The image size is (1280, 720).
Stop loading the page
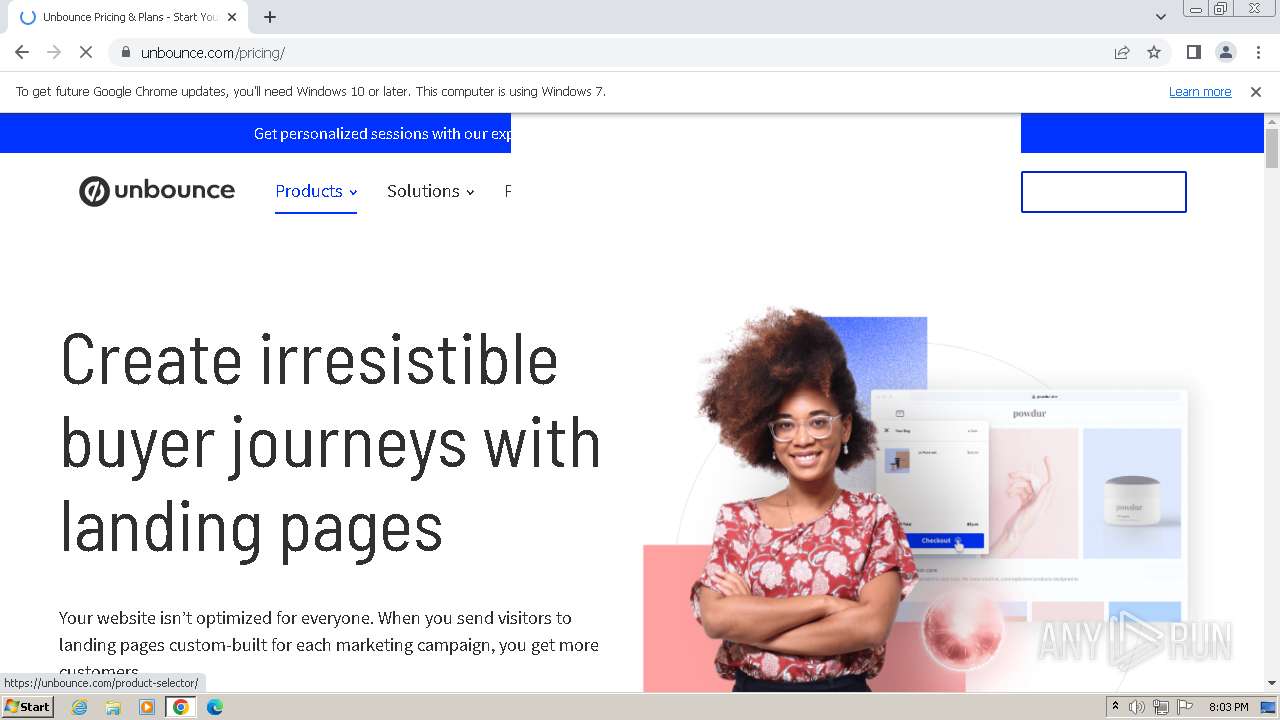(86, 52)
